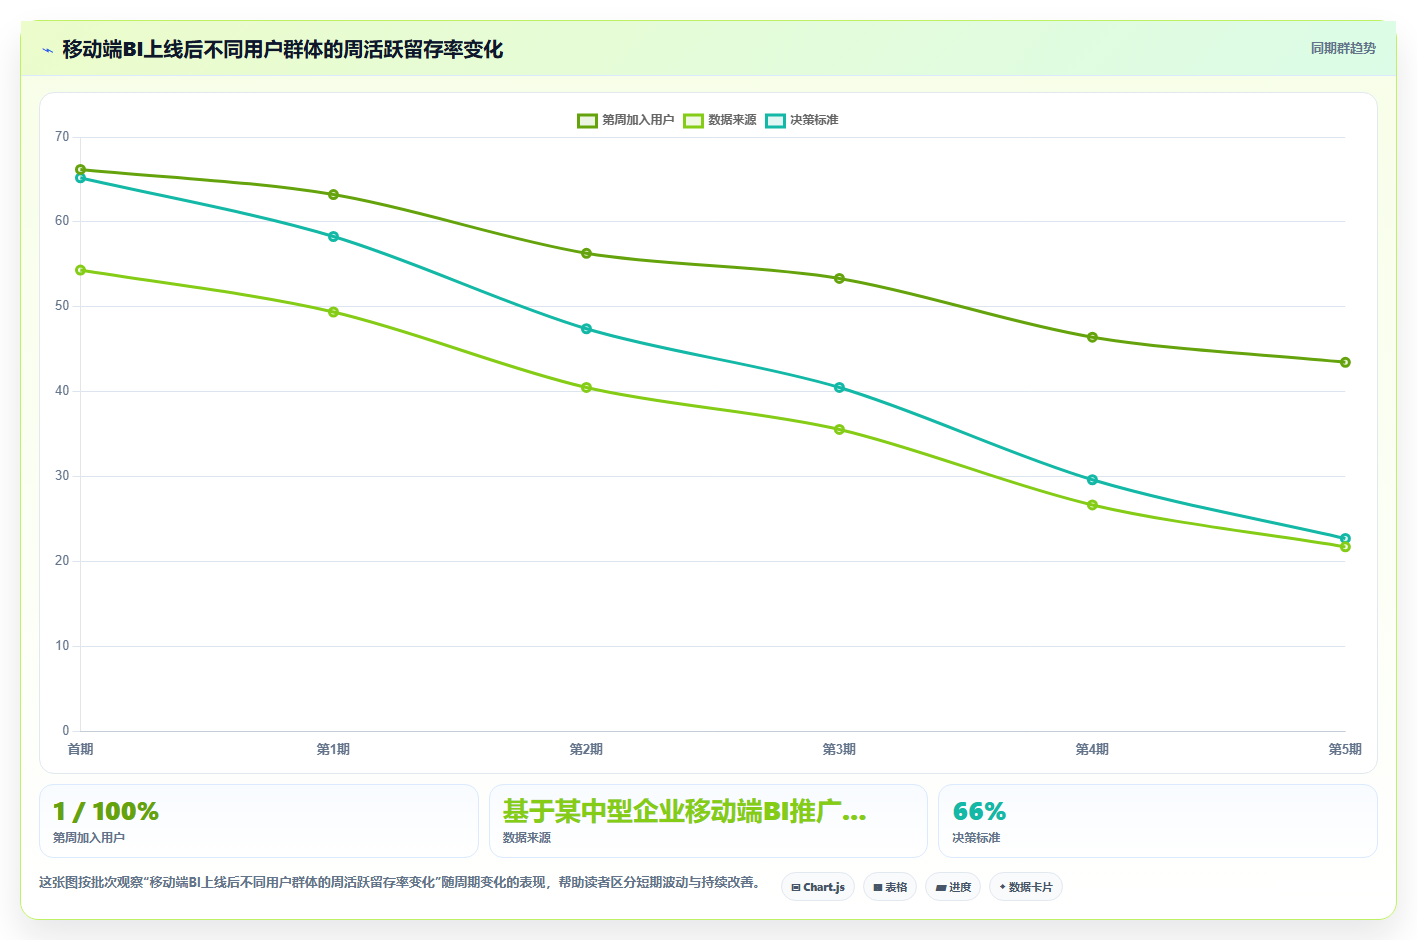Click the 70 y-axis label

click(62, 137)
